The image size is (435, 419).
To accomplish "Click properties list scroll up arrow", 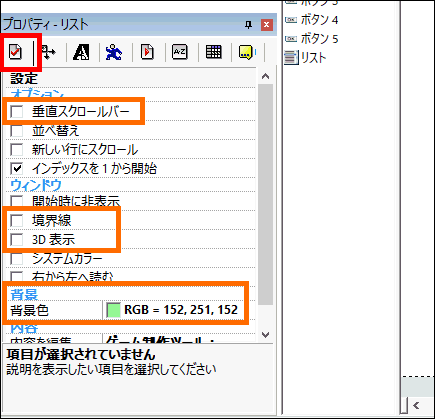I will coord(265,76).
